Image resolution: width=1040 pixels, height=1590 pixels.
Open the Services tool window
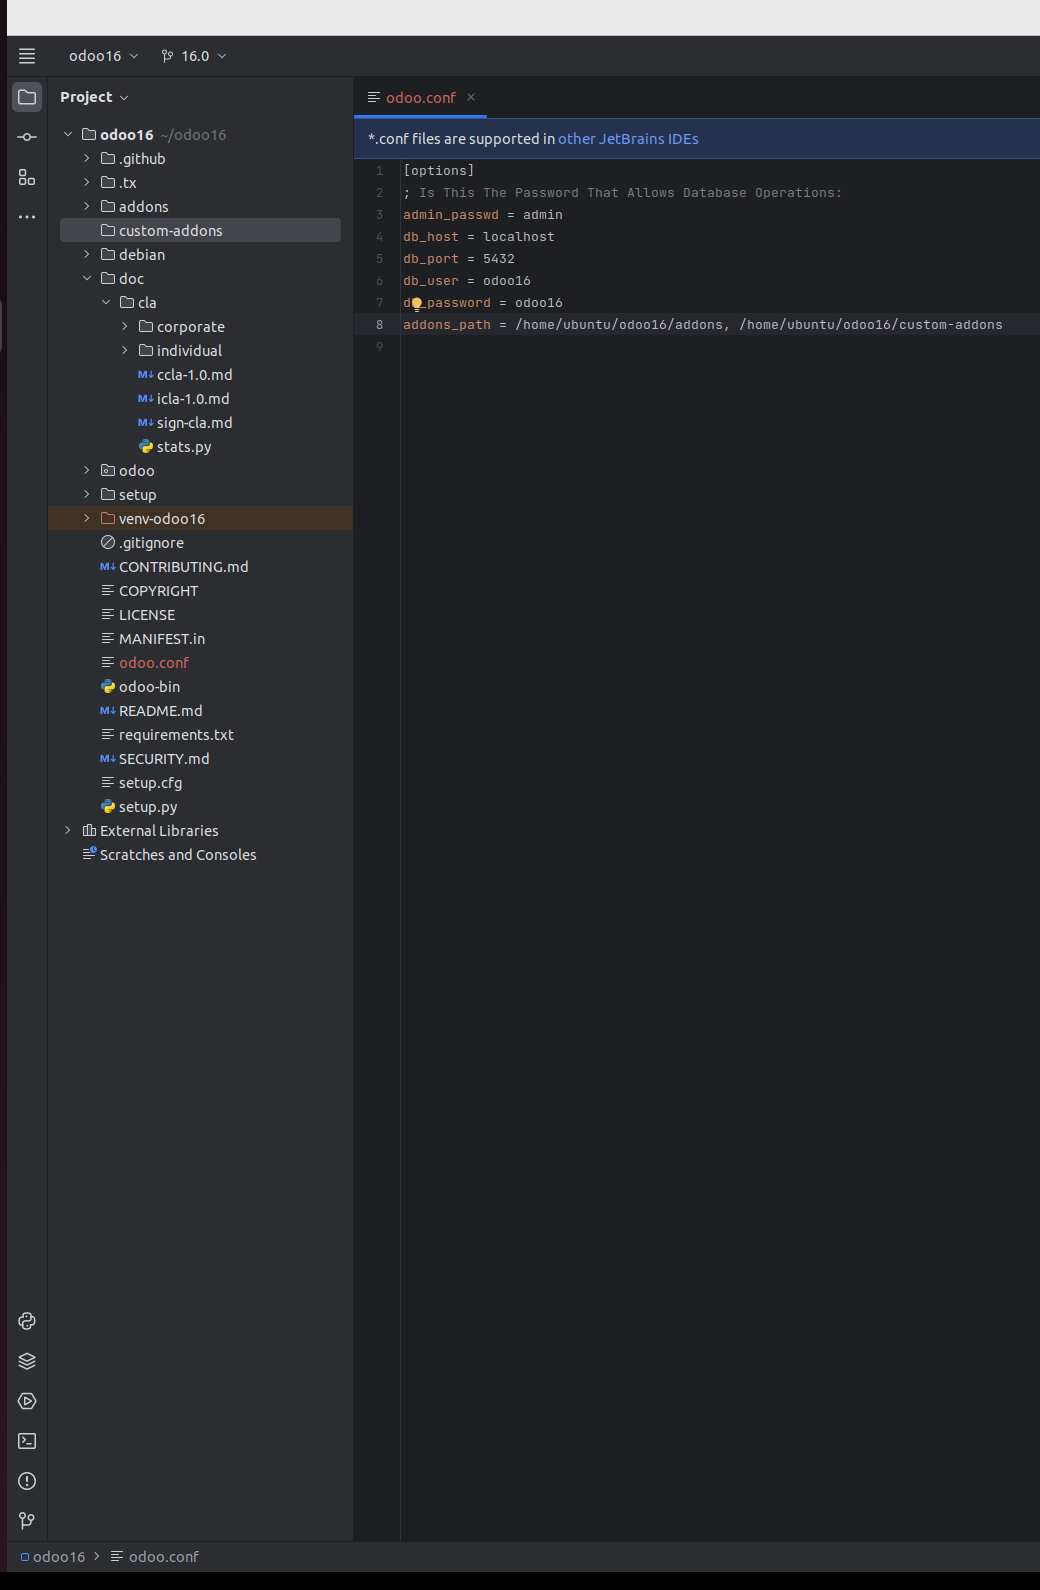coord(27,1401)
